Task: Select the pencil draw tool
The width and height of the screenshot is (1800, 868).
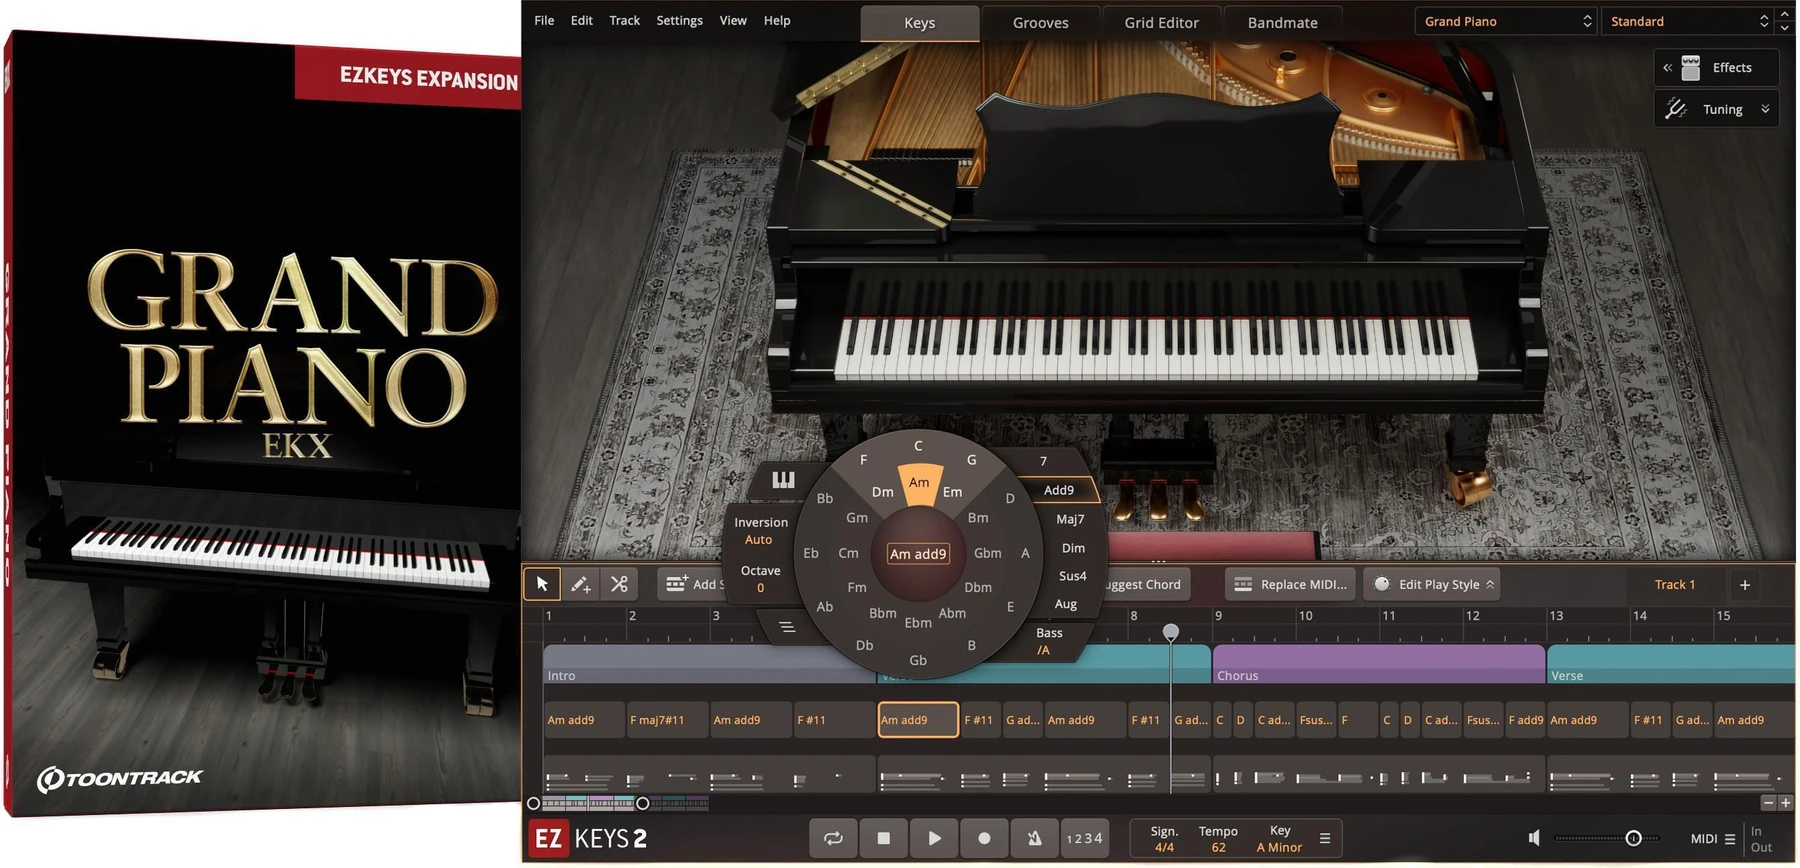Action: 580,584
